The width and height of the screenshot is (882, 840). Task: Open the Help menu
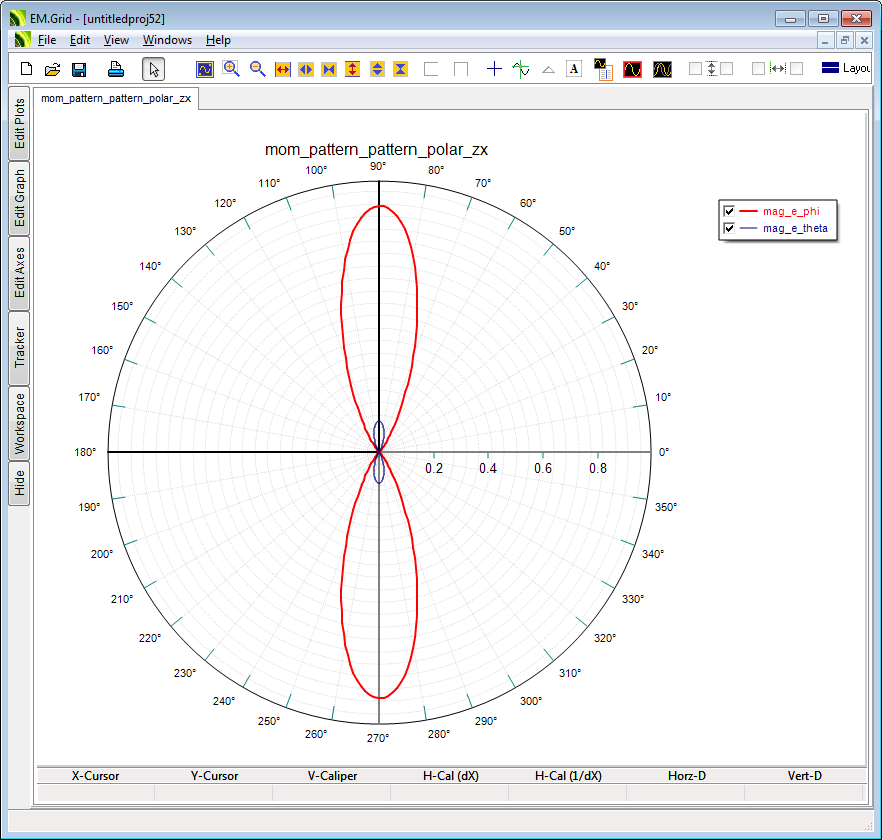pos(218,40)
